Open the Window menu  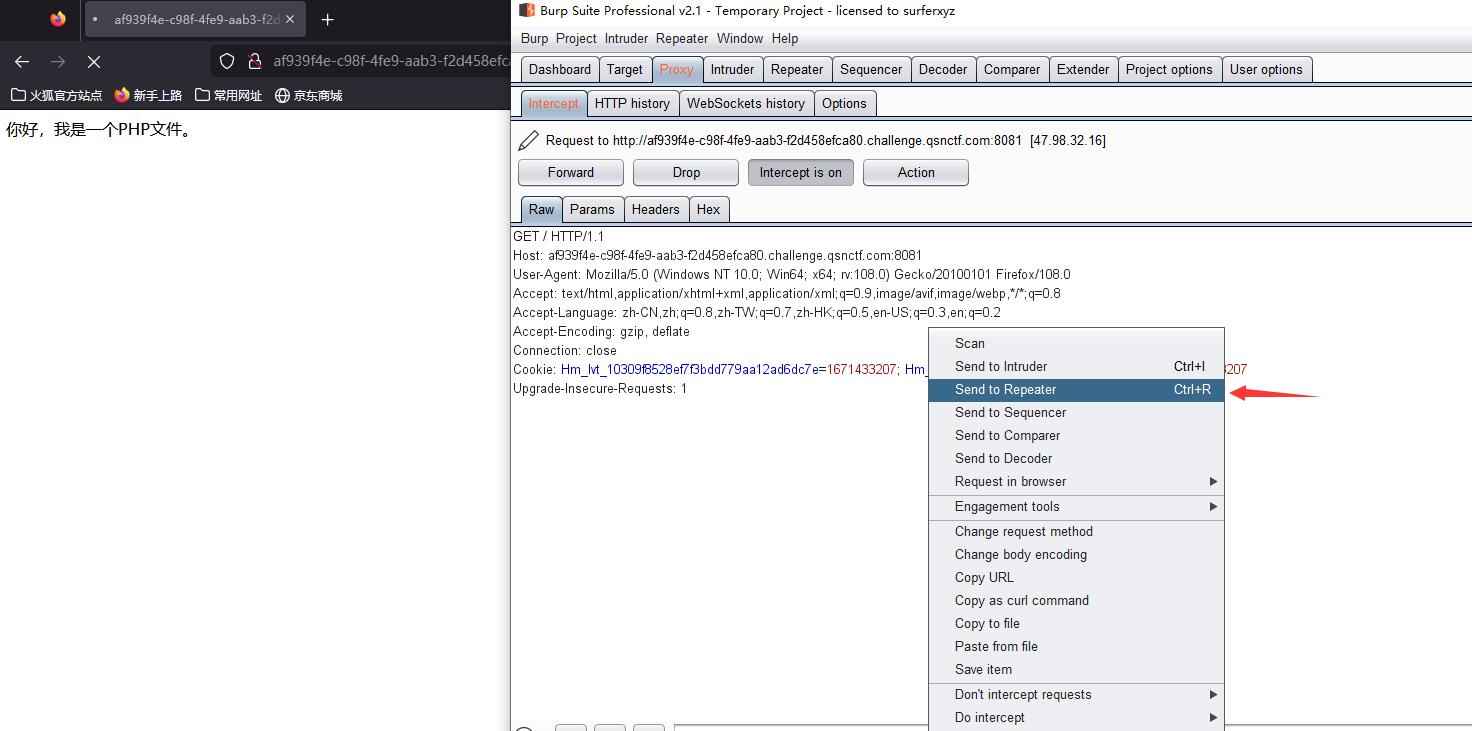[740, 38]
